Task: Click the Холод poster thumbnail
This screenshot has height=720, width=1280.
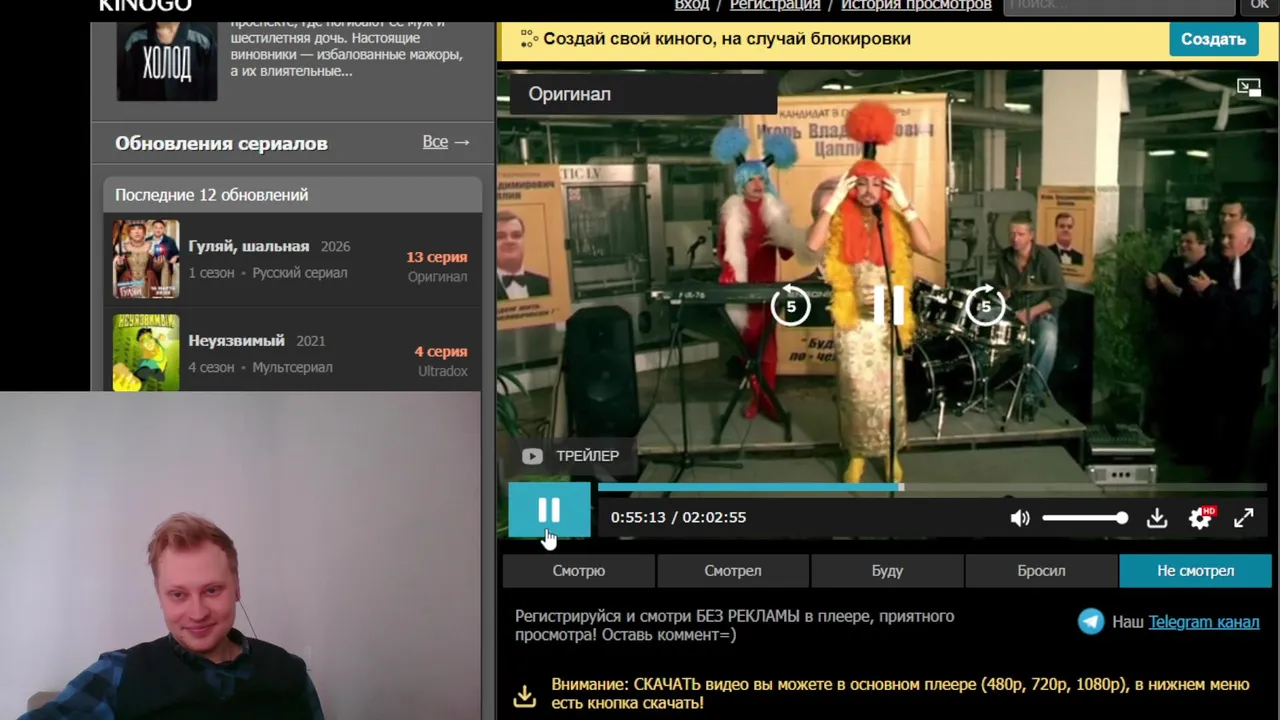Action: [x=167, y=60]
